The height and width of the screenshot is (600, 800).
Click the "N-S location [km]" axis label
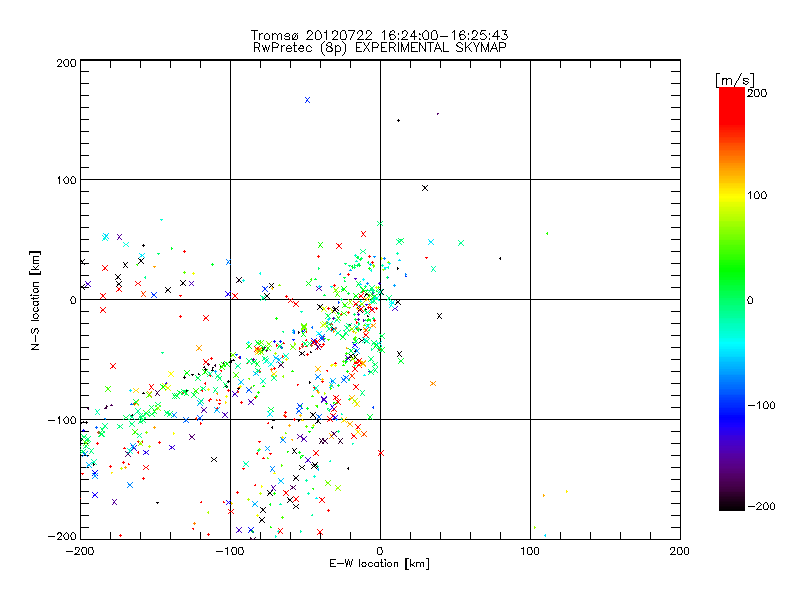[x=35, y=300]
